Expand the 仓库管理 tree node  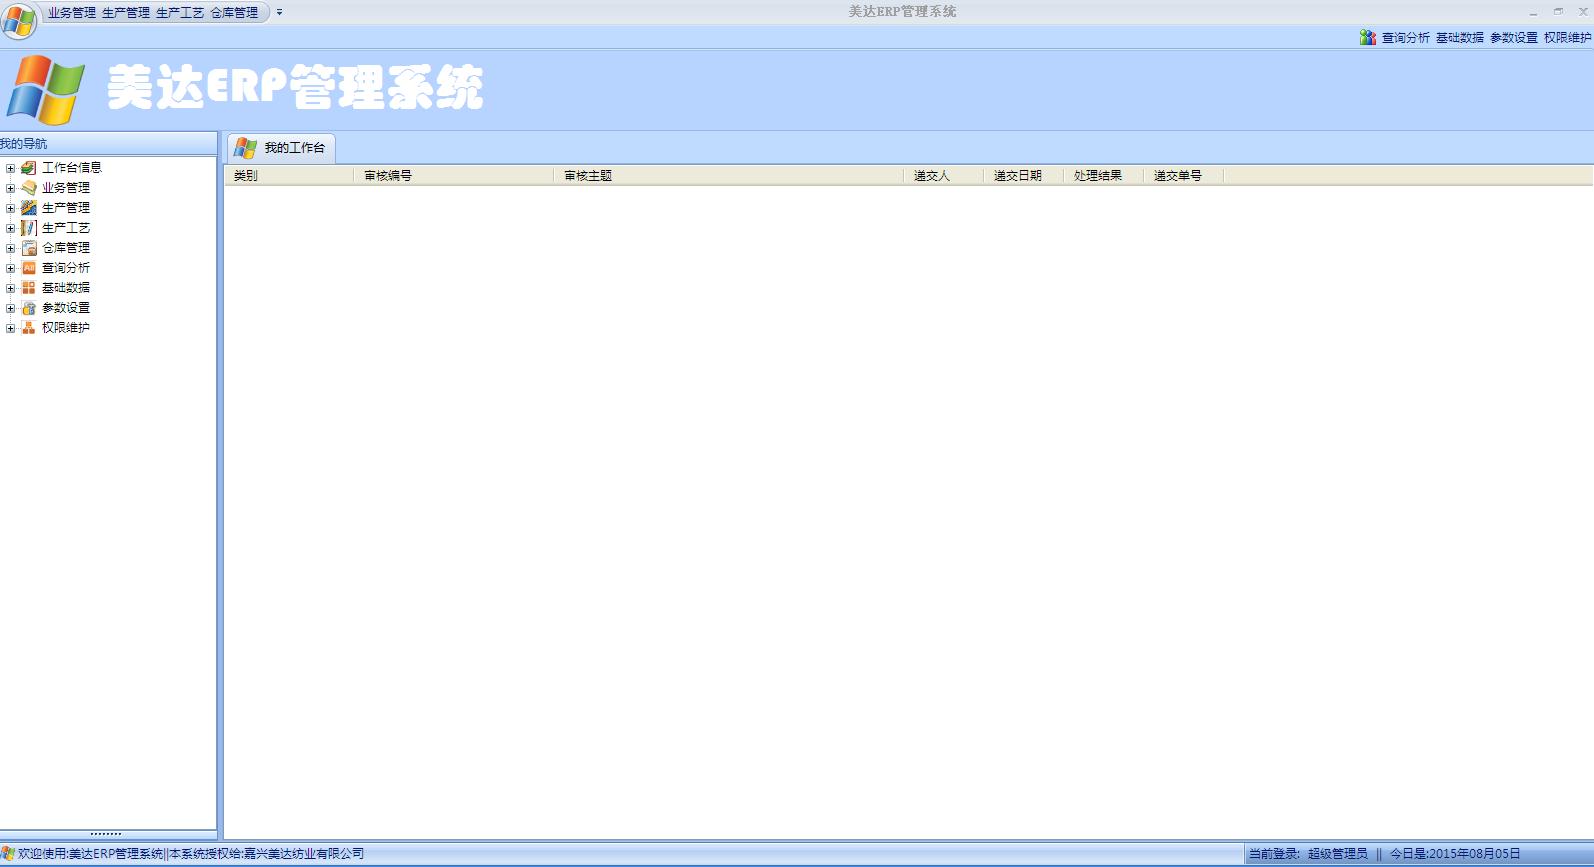click(x=10, y=248)
